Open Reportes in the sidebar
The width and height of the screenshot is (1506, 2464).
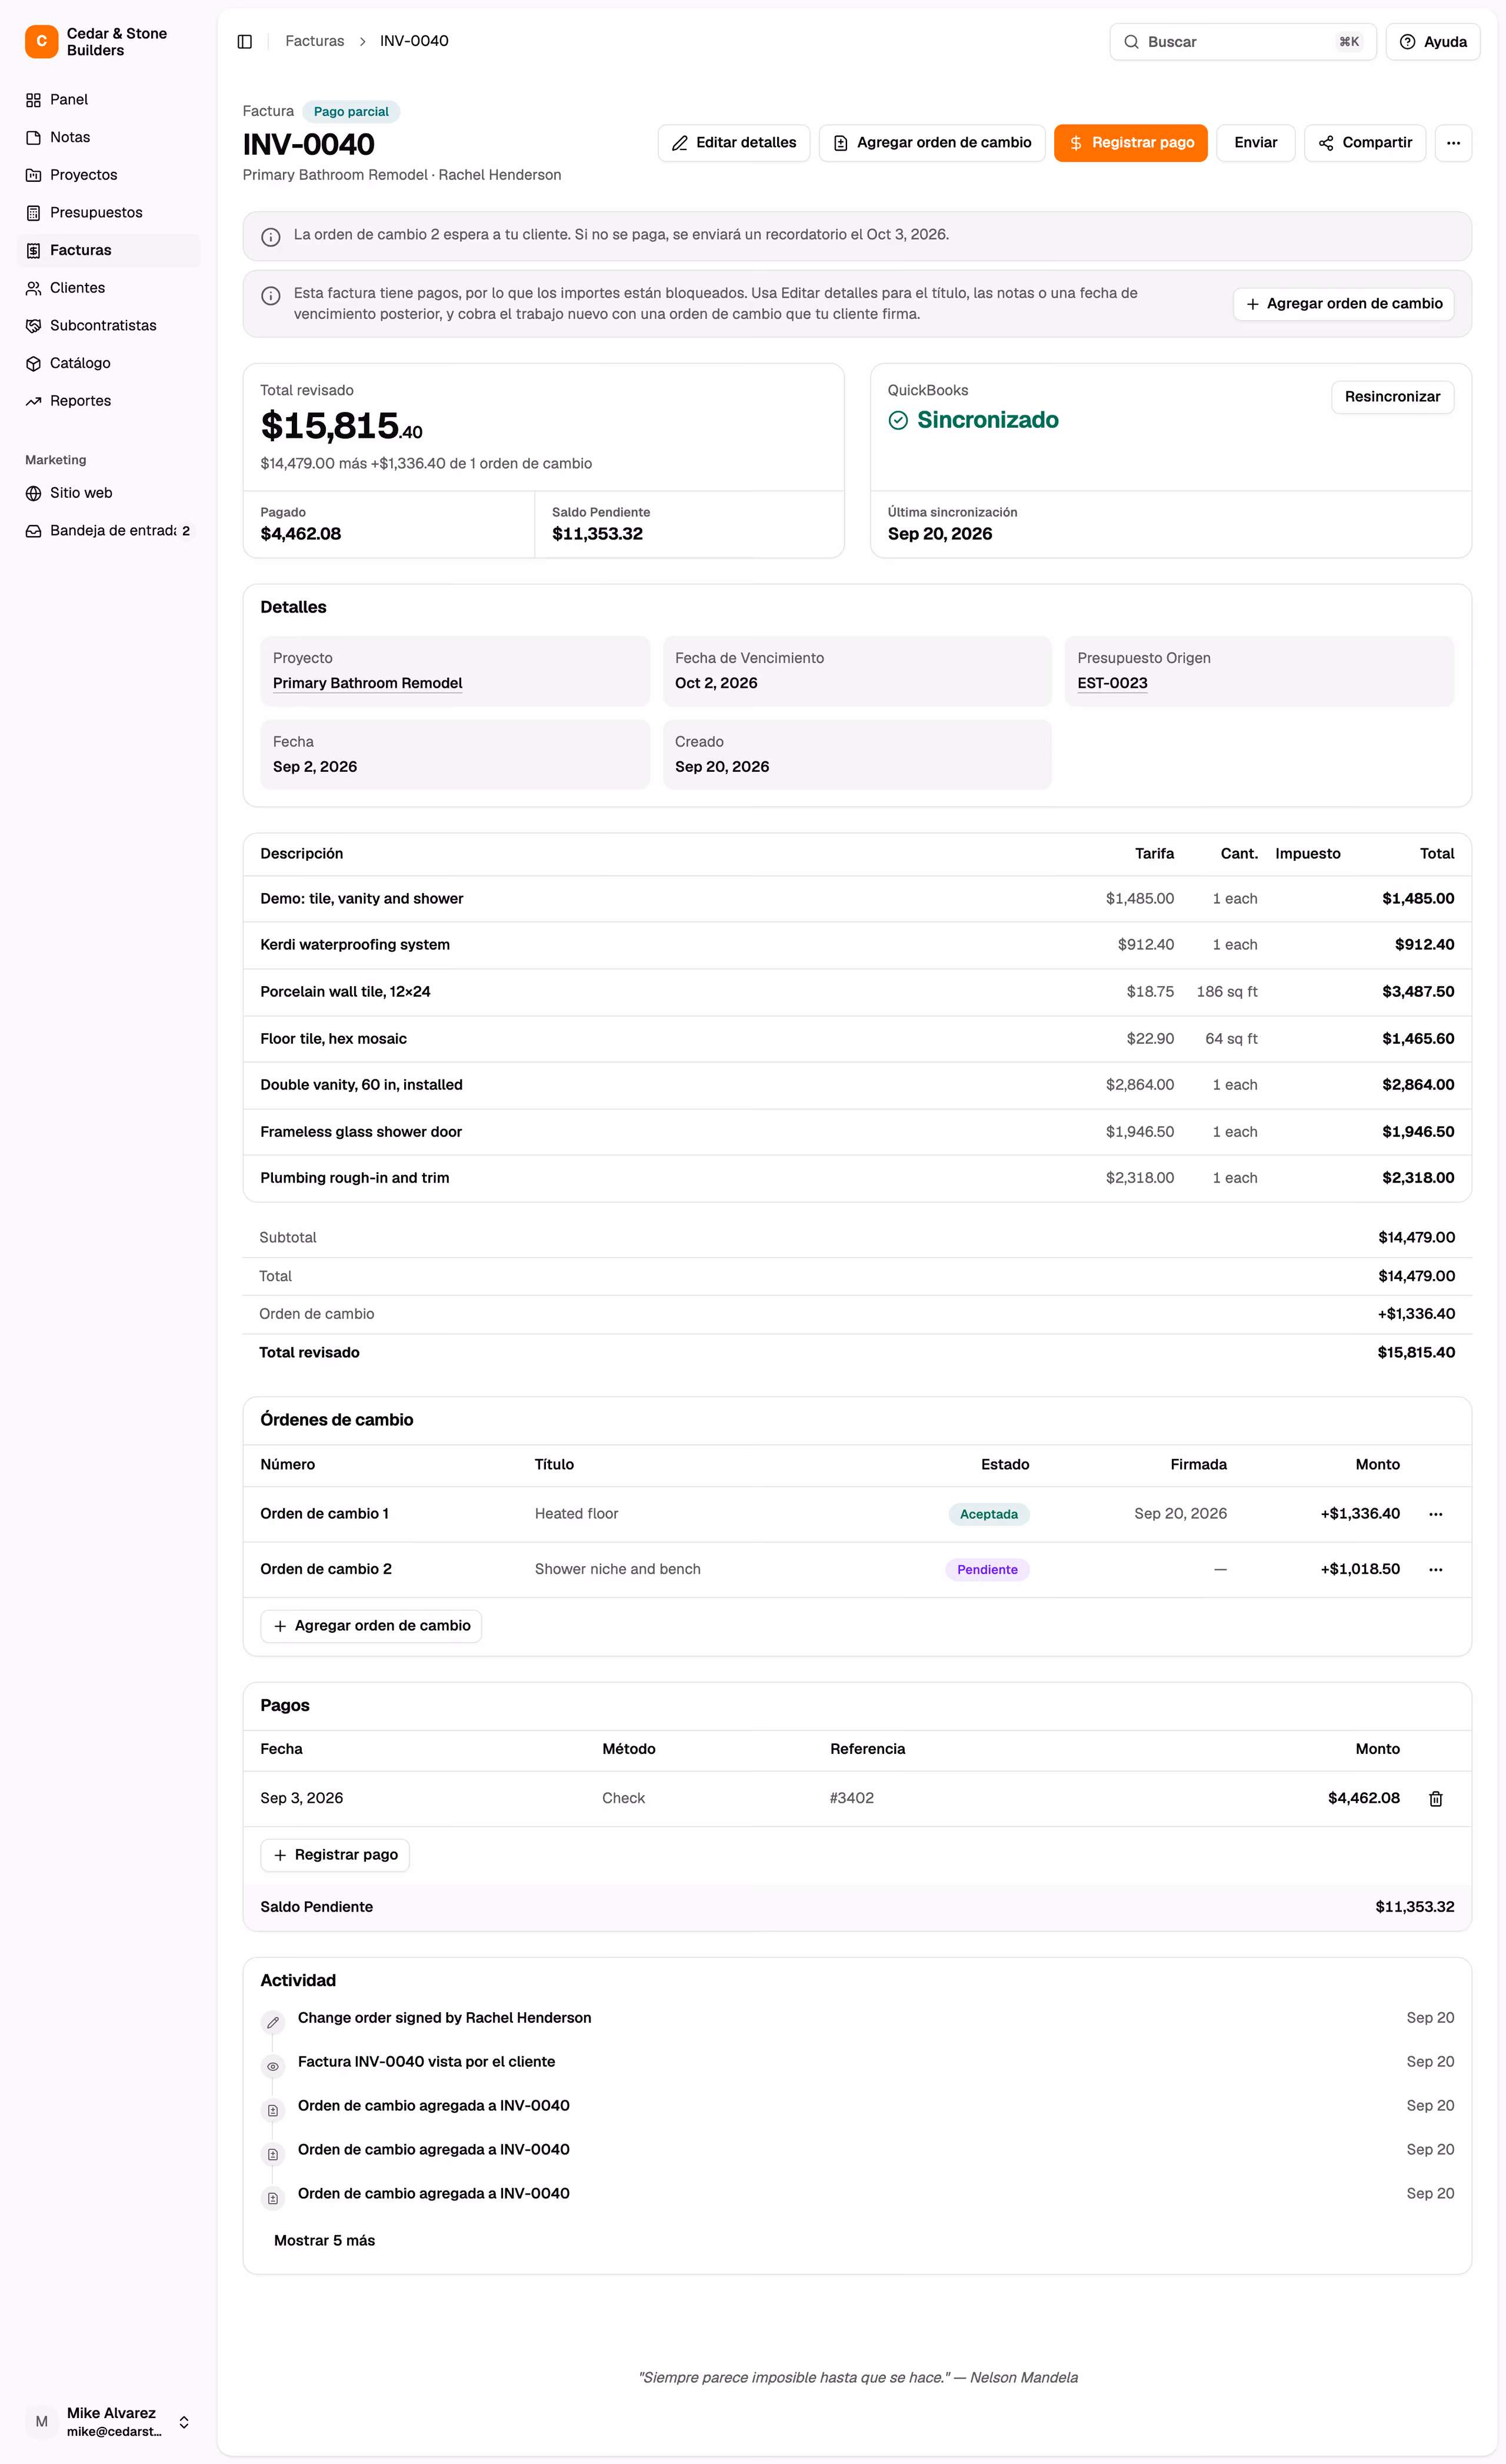tap(109, 401)
